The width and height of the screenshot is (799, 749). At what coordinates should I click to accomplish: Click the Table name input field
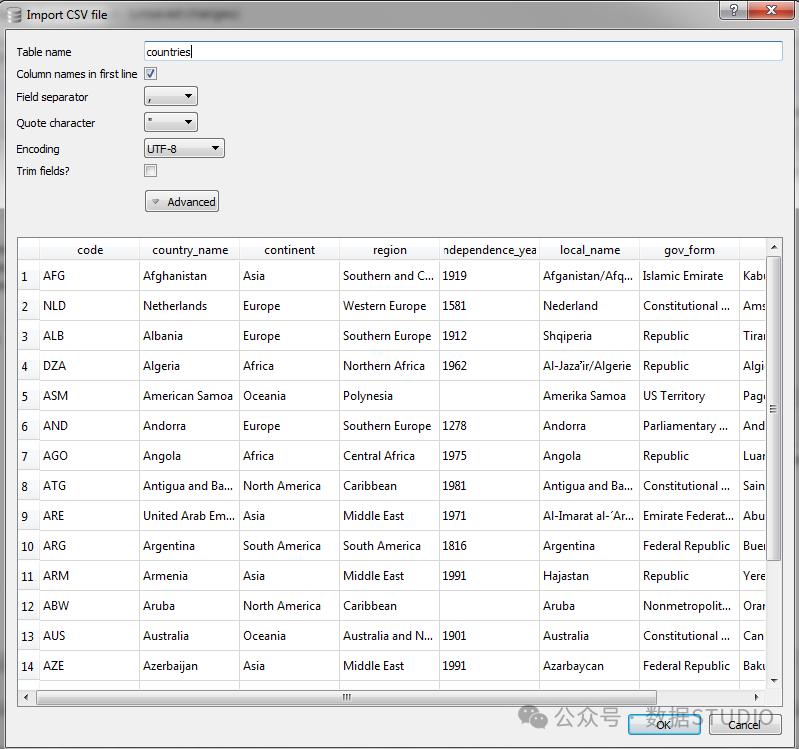pyautogui.click(x=463, y=51)
